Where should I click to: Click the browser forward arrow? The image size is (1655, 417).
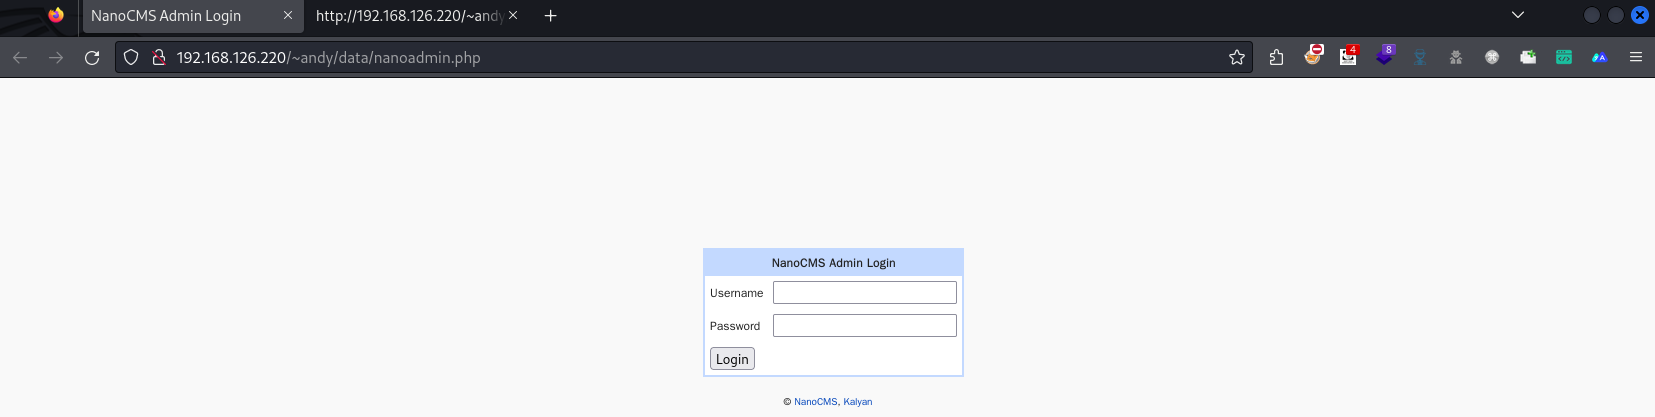click(56, 58)
